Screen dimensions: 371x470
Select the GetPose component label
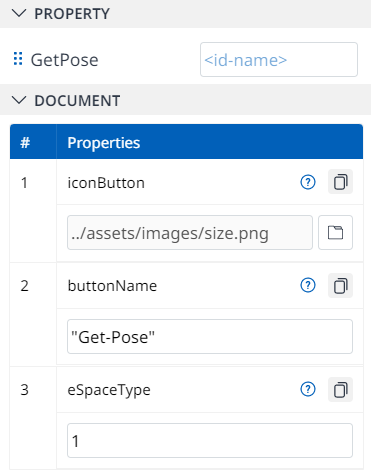tap(65, 60)
